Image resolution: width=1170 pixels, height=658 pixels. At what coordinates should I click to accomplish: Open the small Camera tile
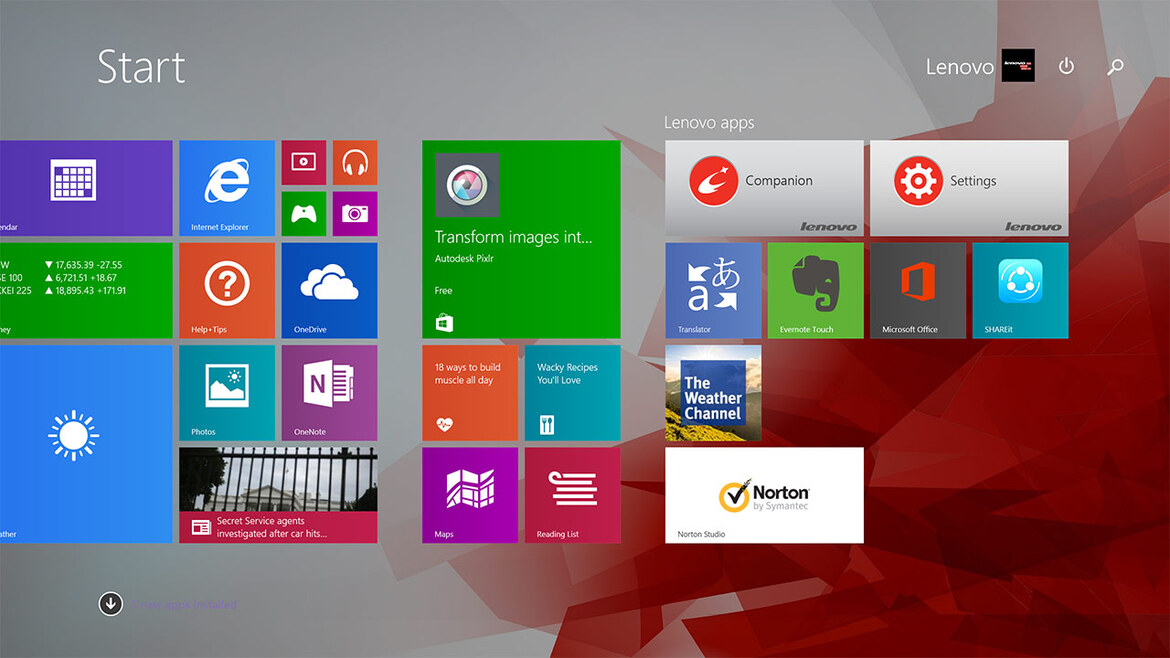(x=355, y=213)
